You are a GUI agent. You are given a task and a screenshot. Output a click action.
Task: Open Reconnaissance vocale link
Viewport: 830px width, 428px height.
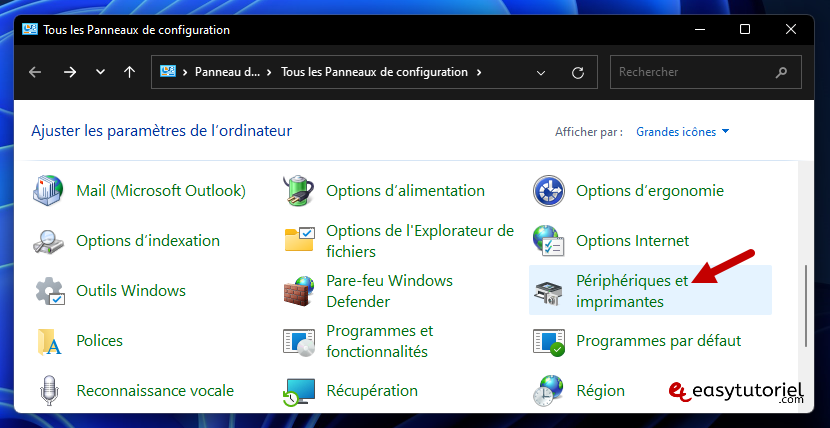pyautogui.click(x=155, y=391)
